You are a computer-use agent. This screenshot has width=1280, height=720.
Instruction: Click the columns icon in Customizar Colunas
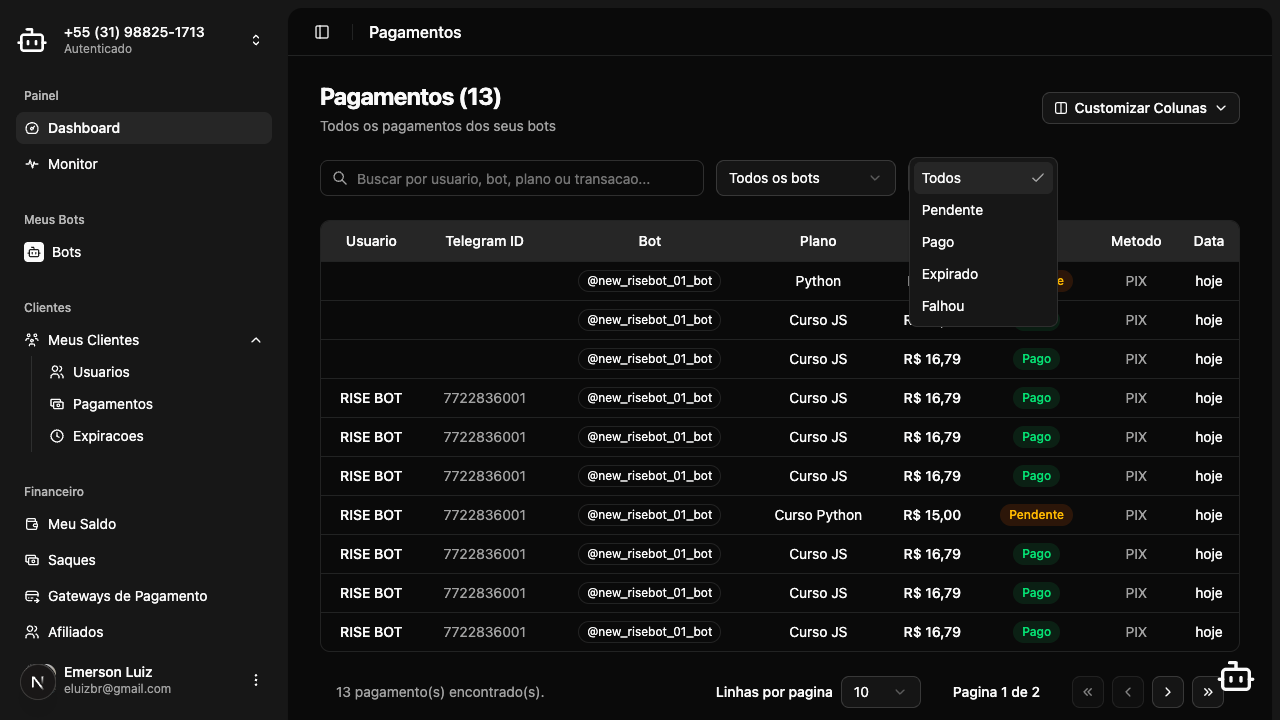tap(1061, 108)
